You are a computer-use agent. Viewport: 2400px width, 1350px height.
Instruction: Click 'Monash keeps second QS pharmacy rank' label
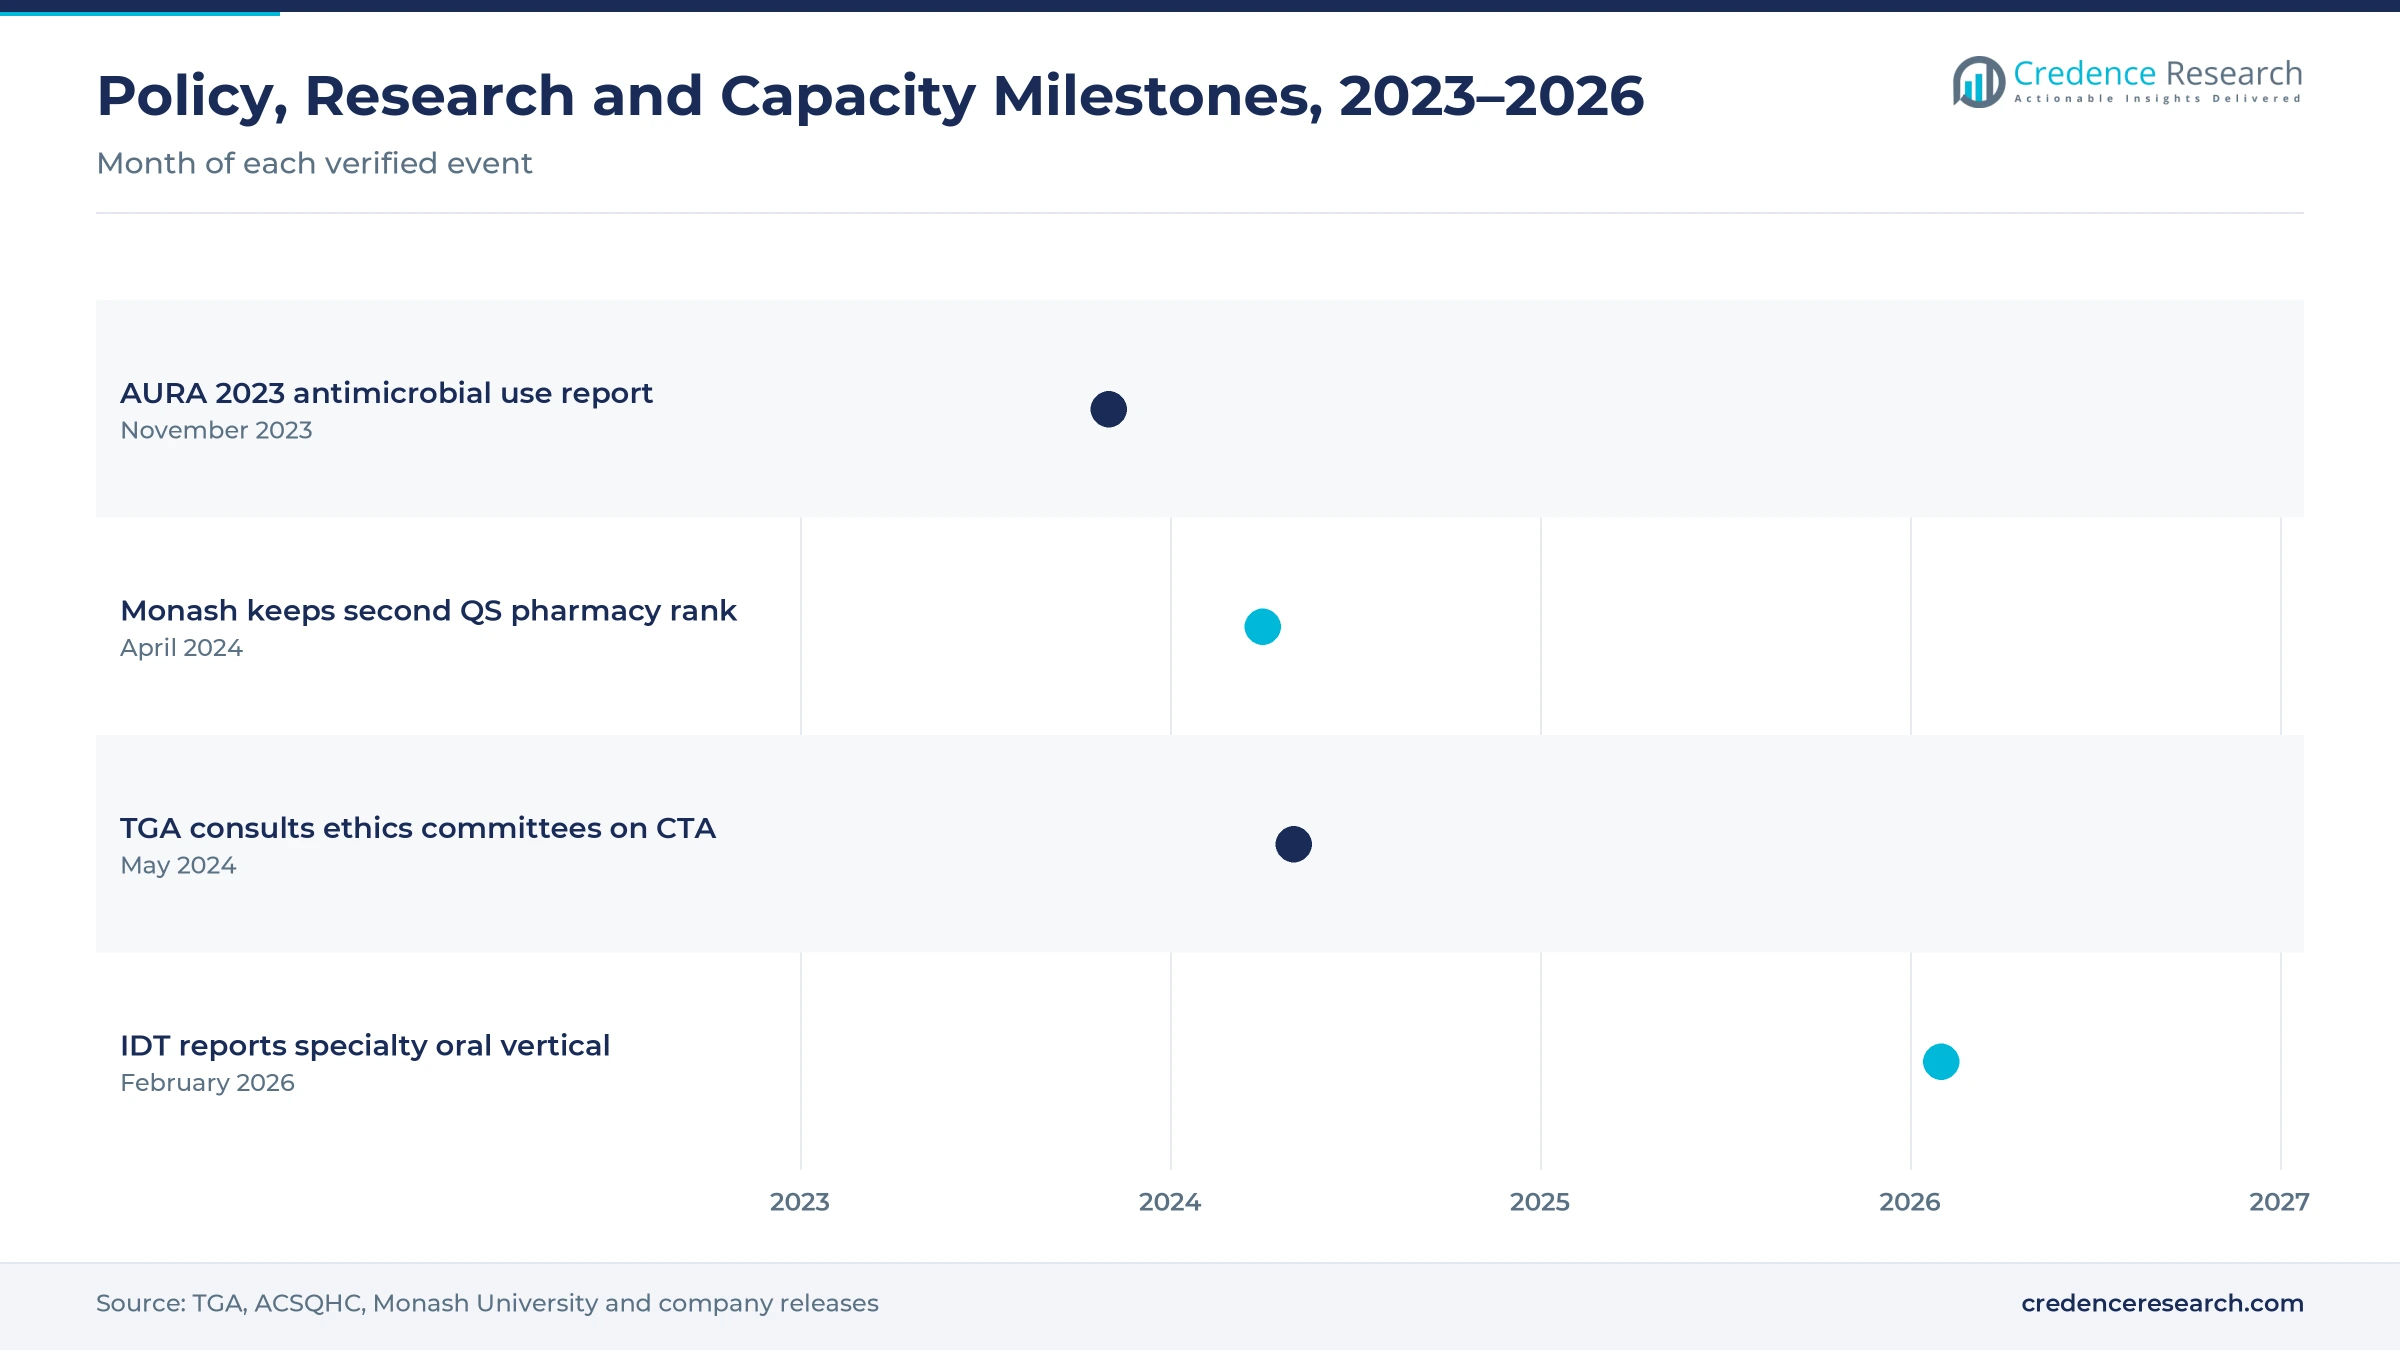pos(428,611)
